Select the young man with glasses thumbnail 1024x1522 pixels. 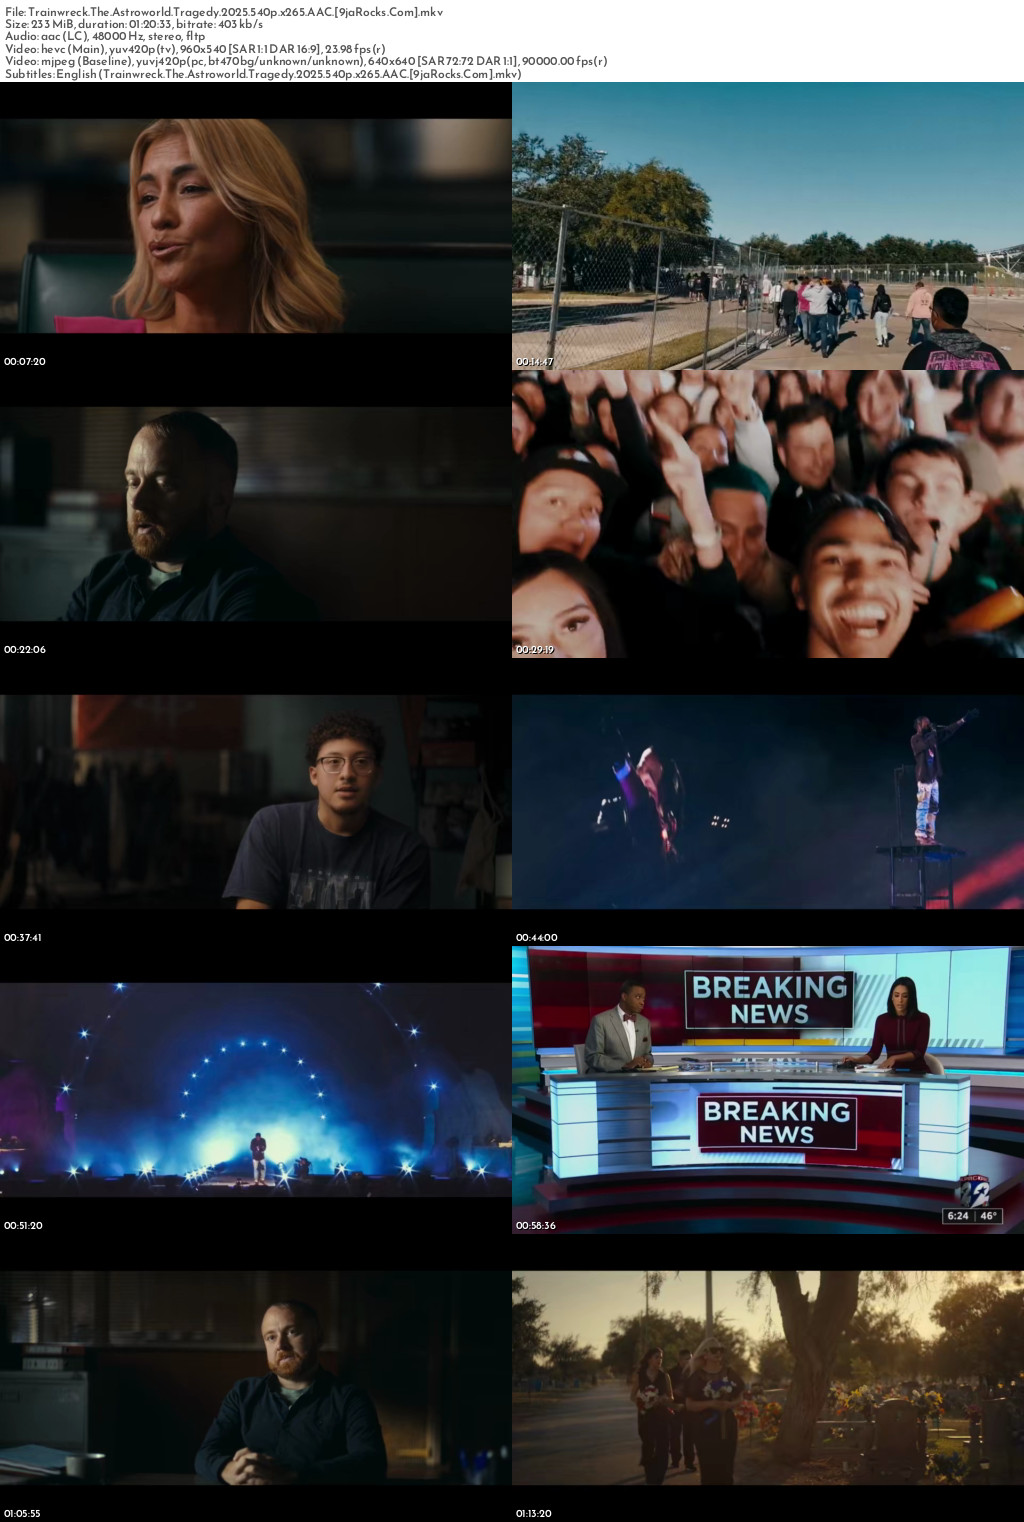tap(255, 802)
